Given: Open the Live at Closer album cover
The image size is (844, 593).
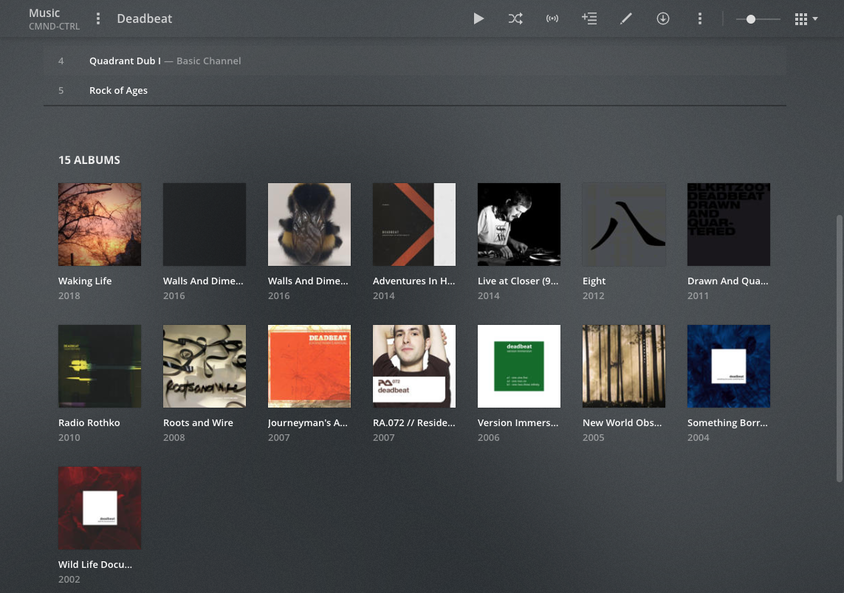Looking at the screenshot, I should 519,224.
